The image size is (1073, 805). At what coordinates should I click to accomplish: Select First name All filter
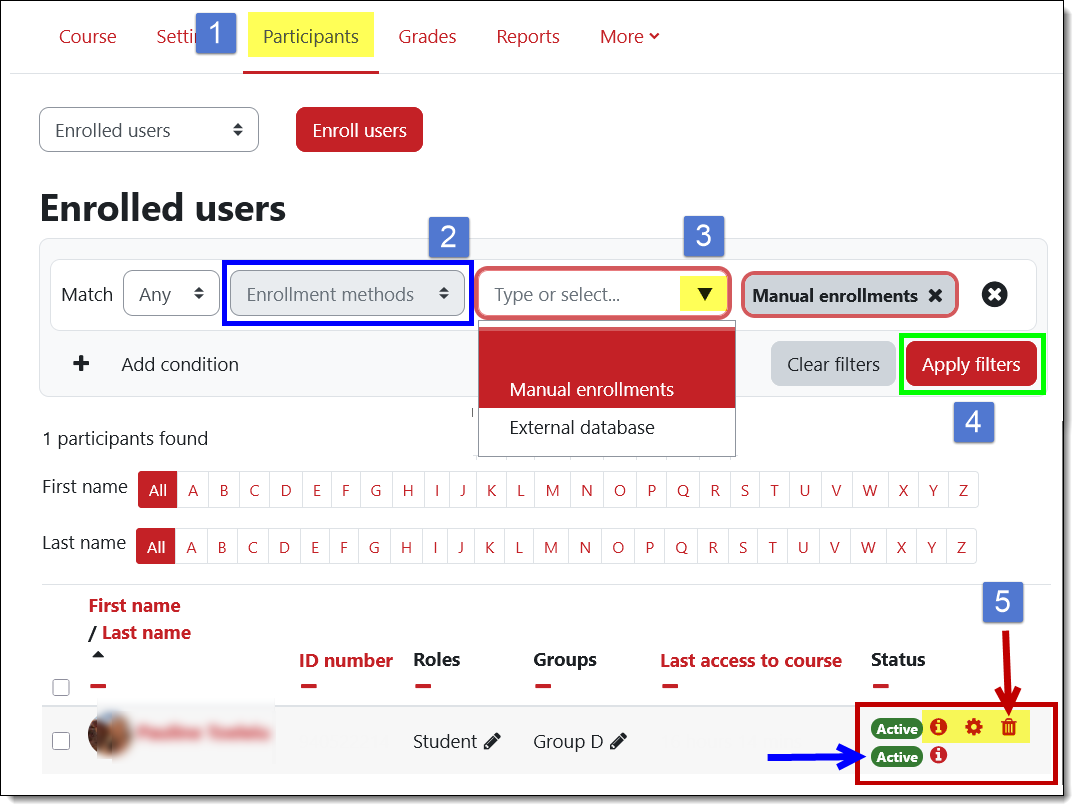(x=157, y=490)
